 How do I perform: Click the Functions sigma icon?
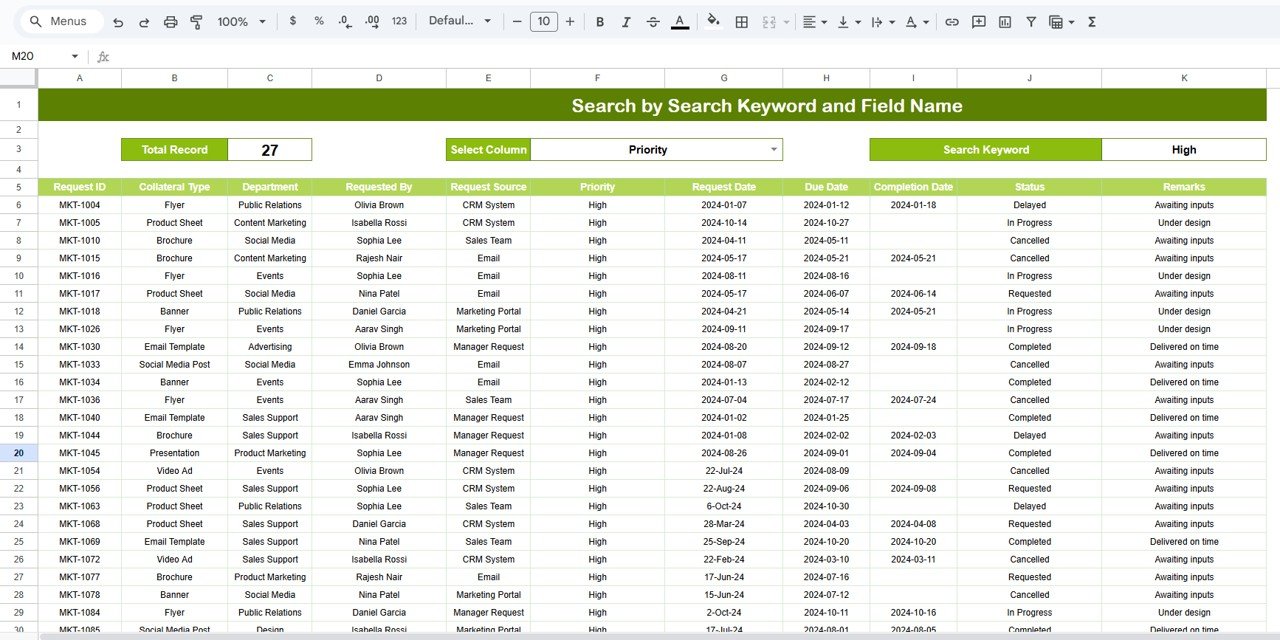point(1092,21)
